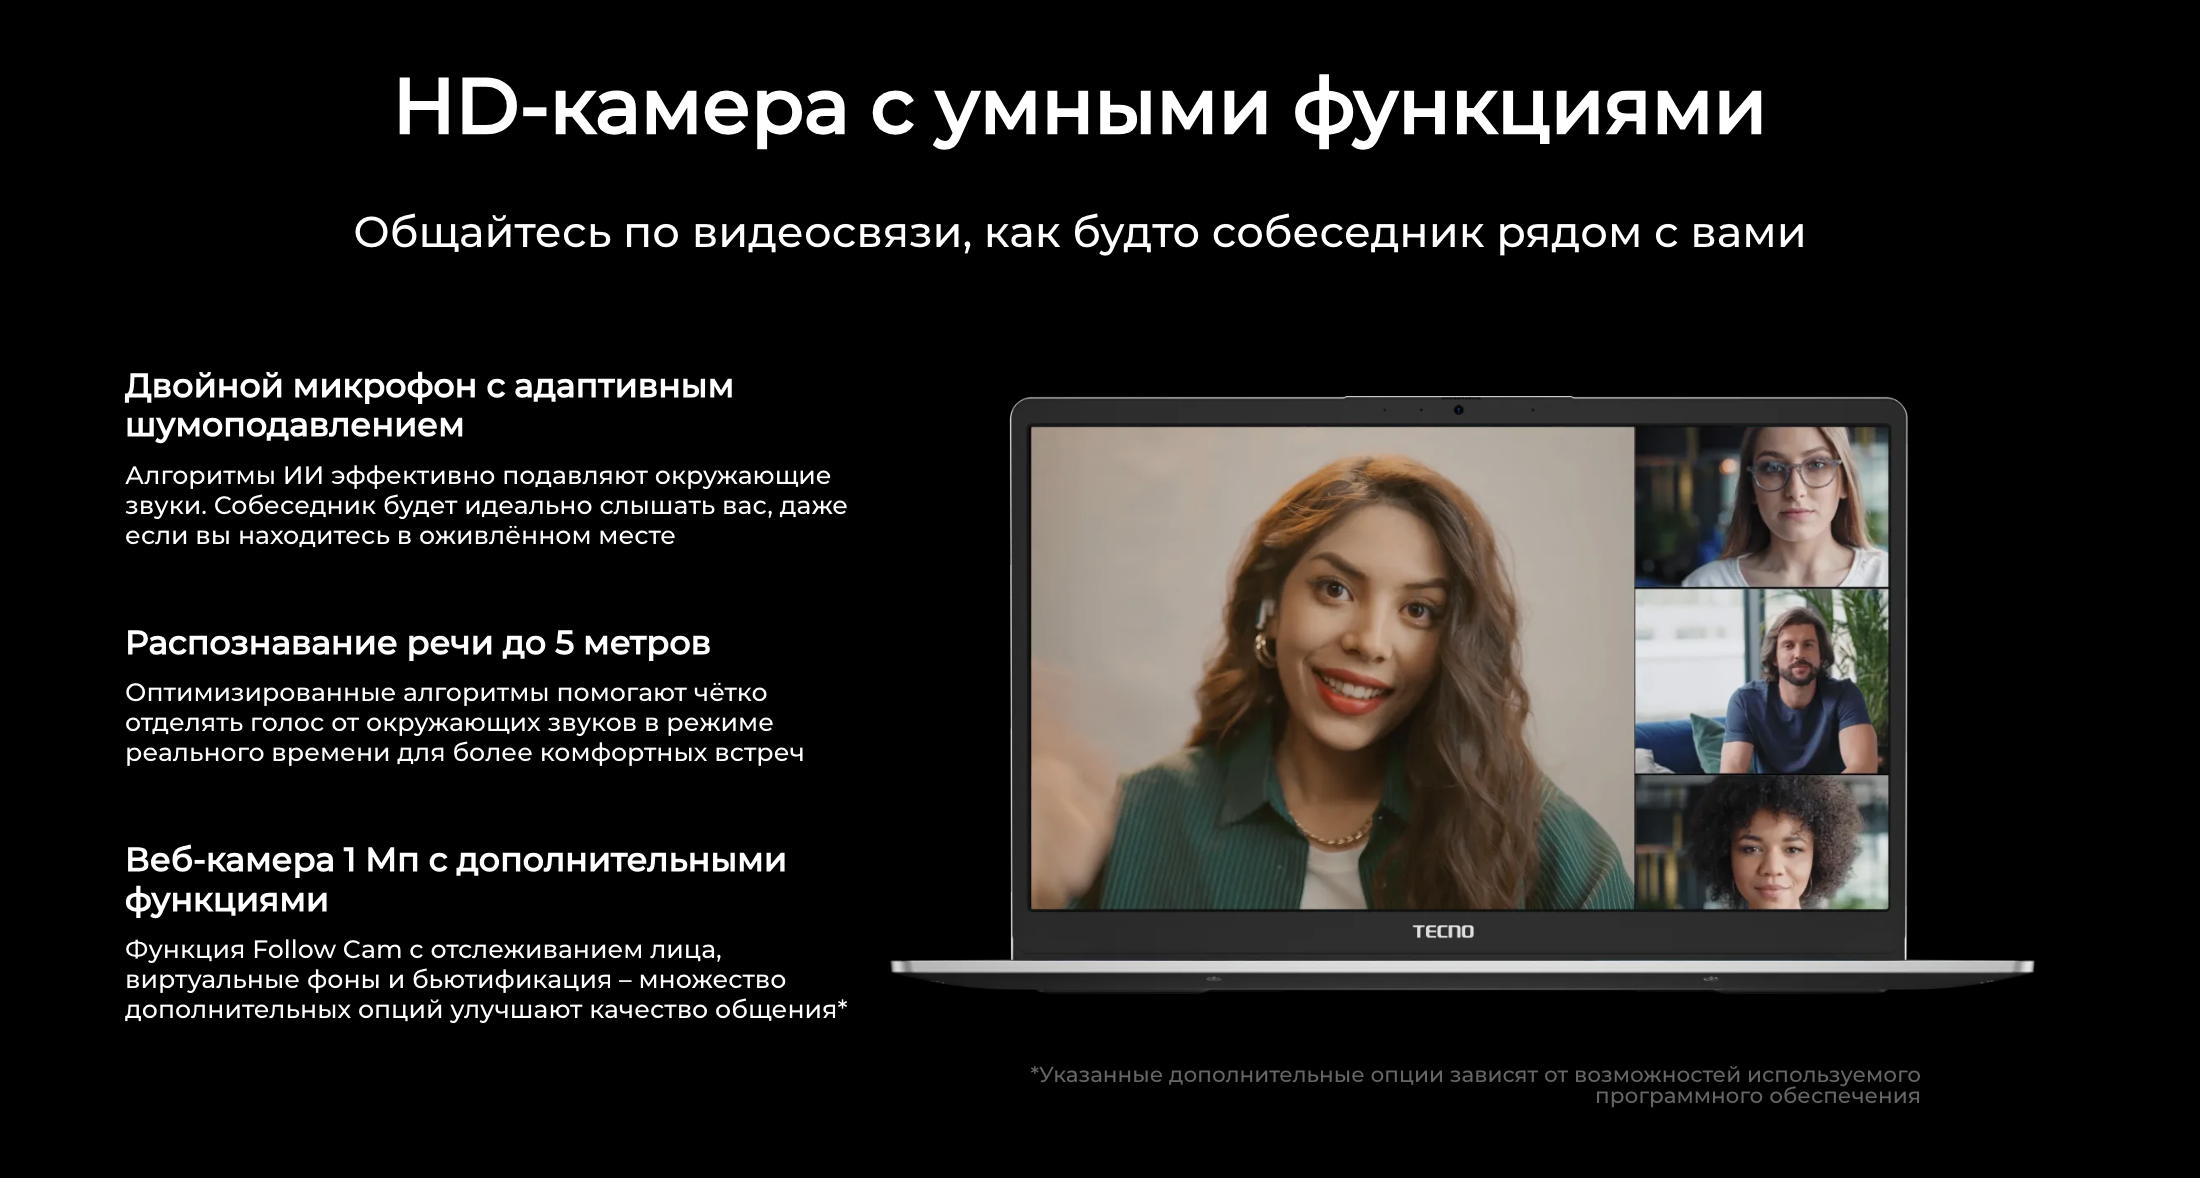
Task: Click the webcam lens above the laptop screen
Action: pyautogui.click(x=1459, y=409)
